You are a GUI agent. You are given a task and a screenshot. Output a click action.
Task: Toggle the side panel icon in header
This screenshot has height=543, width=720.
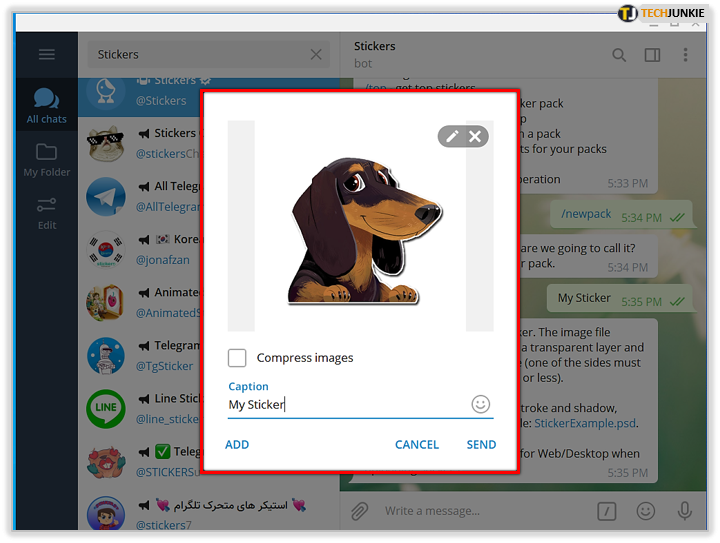point(652,55)
